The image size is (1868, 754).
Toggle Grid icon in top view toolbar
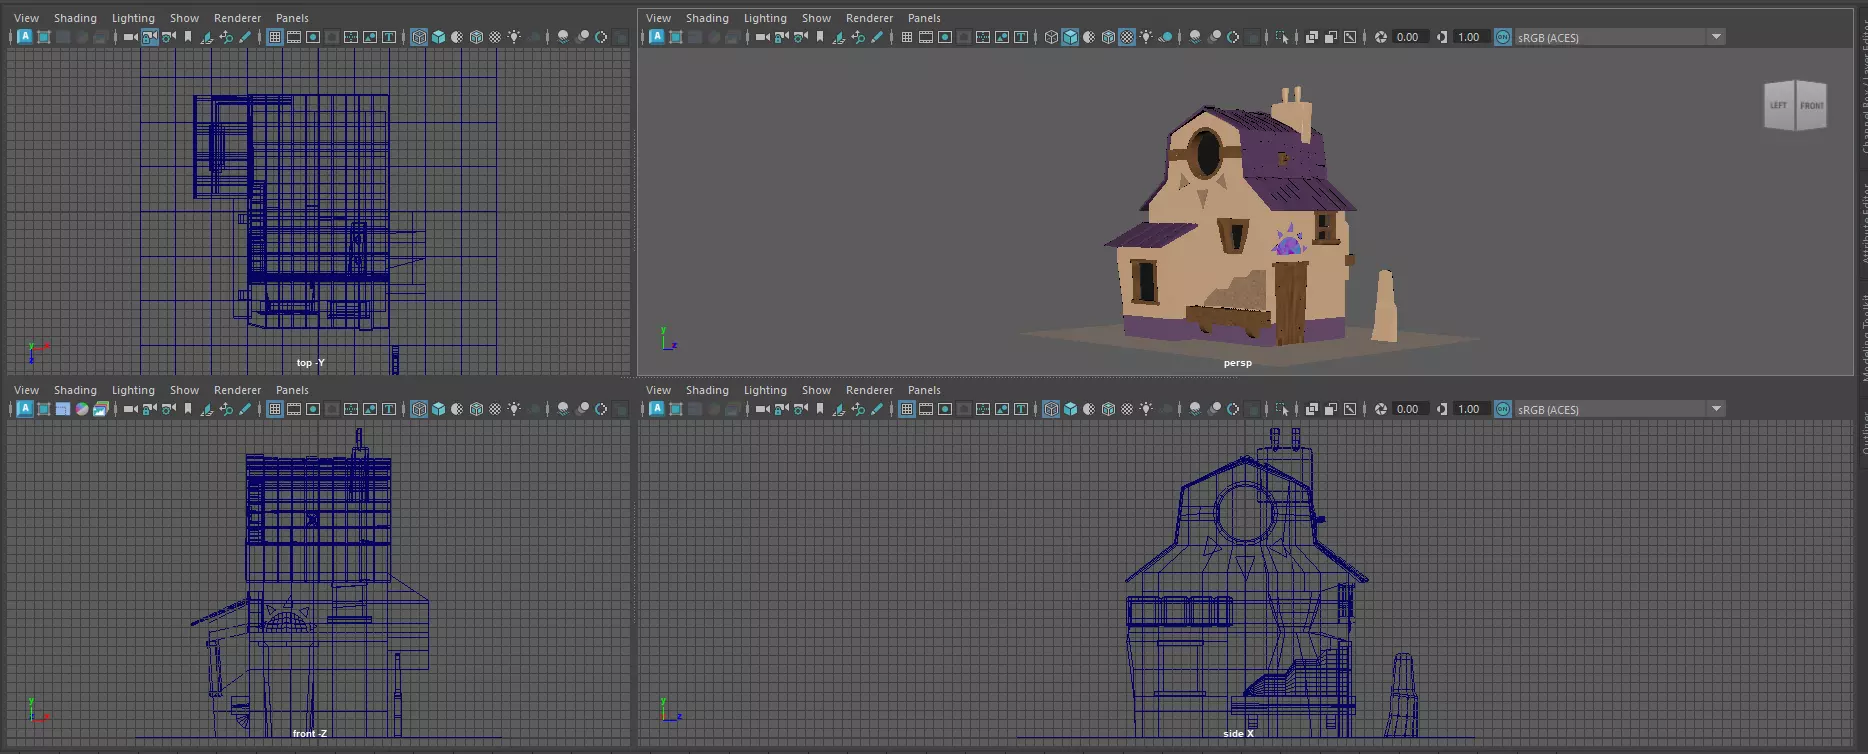coord(275,37)
